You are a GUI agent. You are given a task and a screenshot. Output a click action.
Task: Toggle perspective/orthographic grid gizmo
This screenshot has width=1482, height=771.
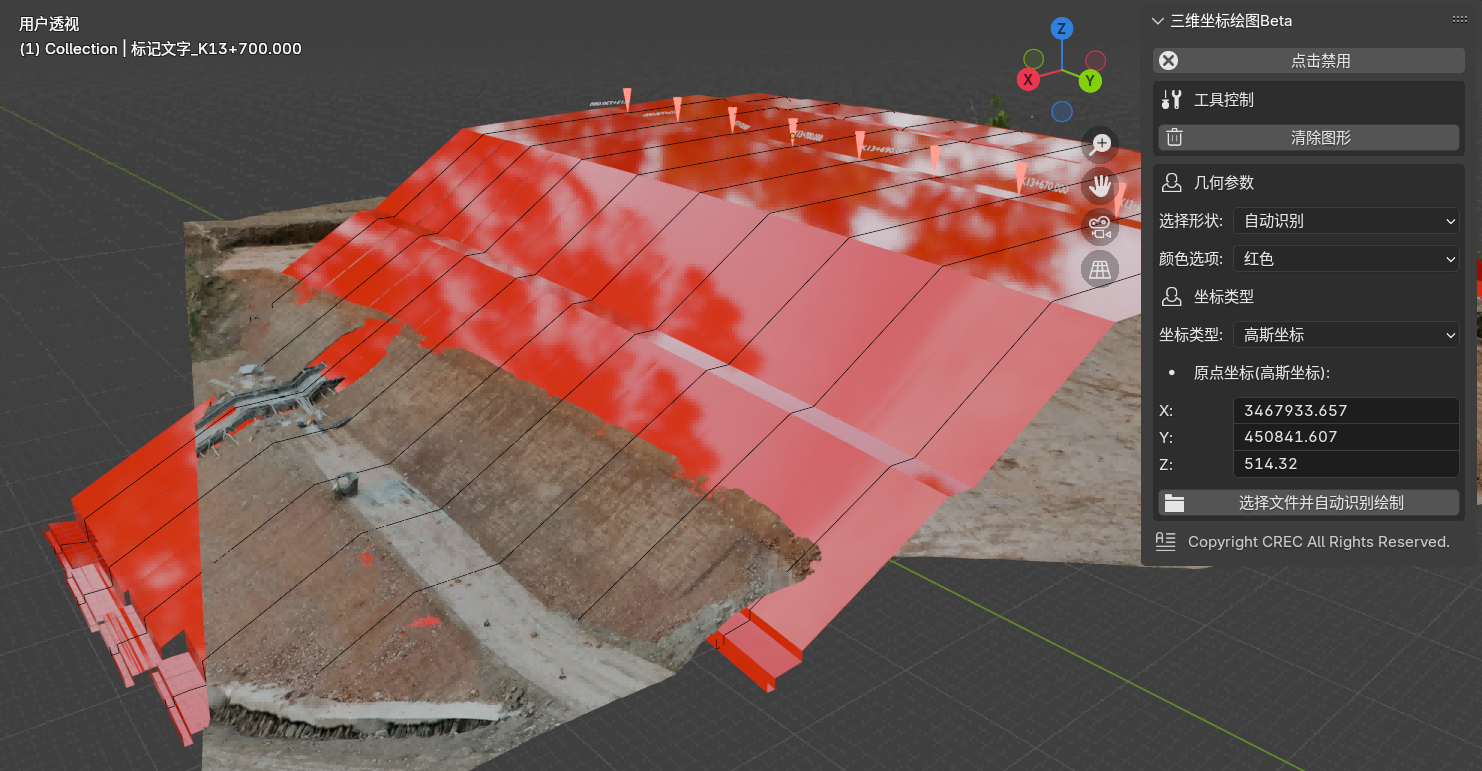pyautogui.click(x=1101, y=270)
